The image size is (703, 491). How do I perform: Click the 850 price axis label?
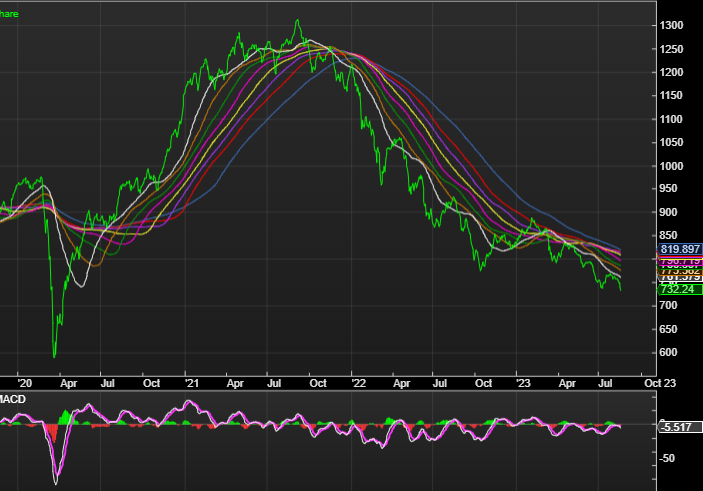668,235
